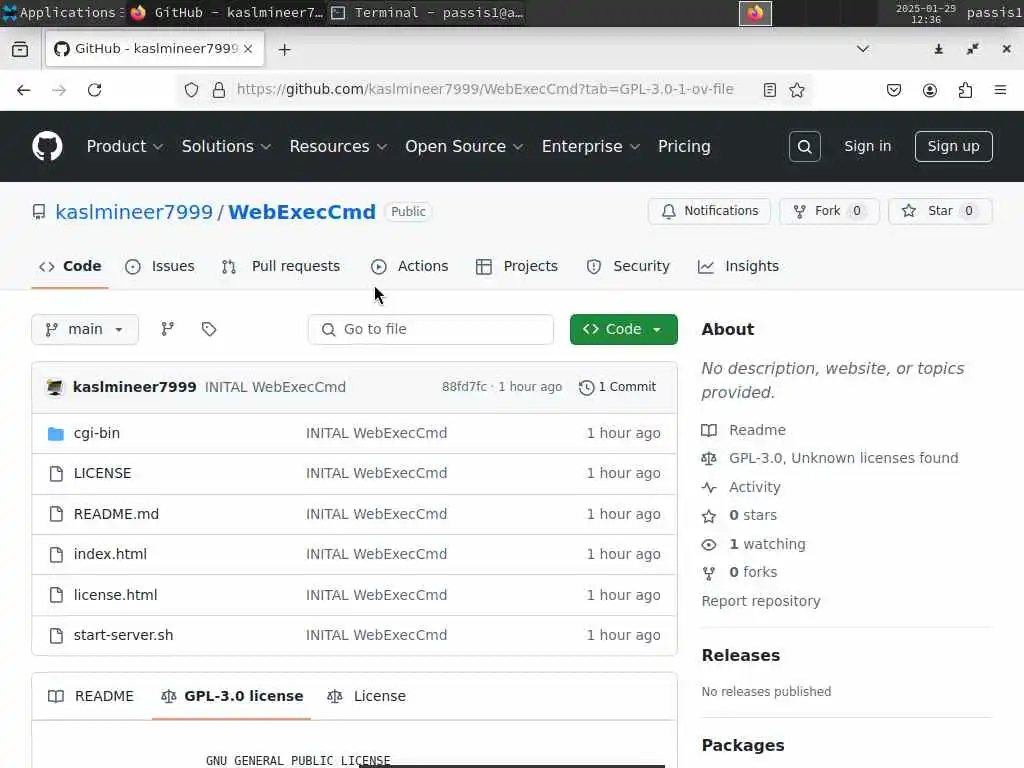Expand the Enterprise navigation dropdown
The width and height of the screenshot is (1024, 768).
(x=590, y=146)
